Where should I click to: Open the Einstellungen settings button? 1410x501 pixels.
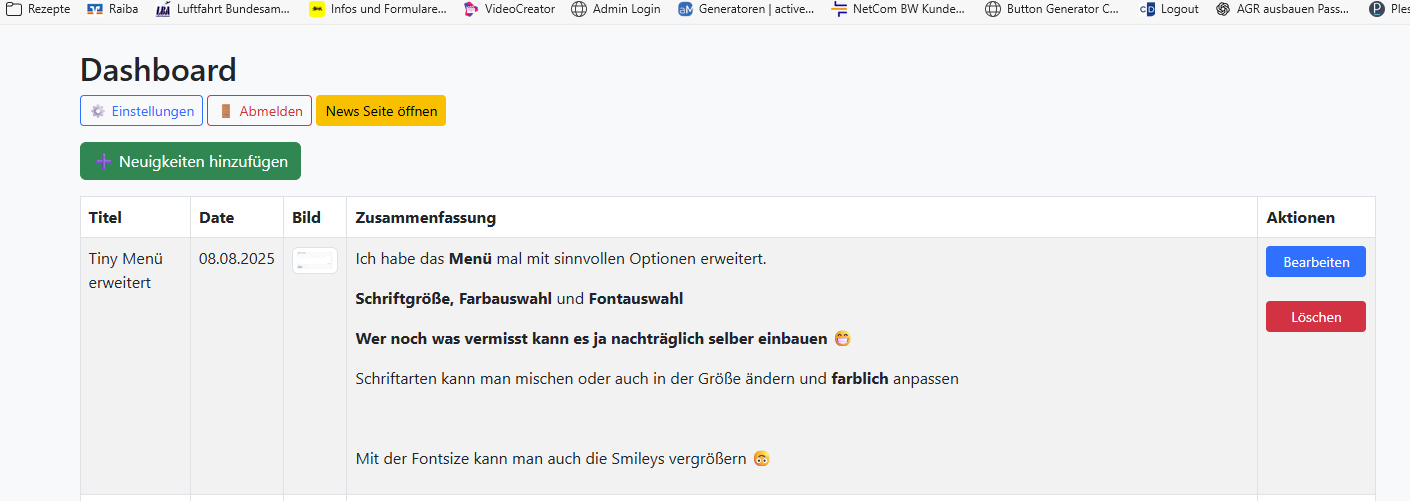(141, 111)
